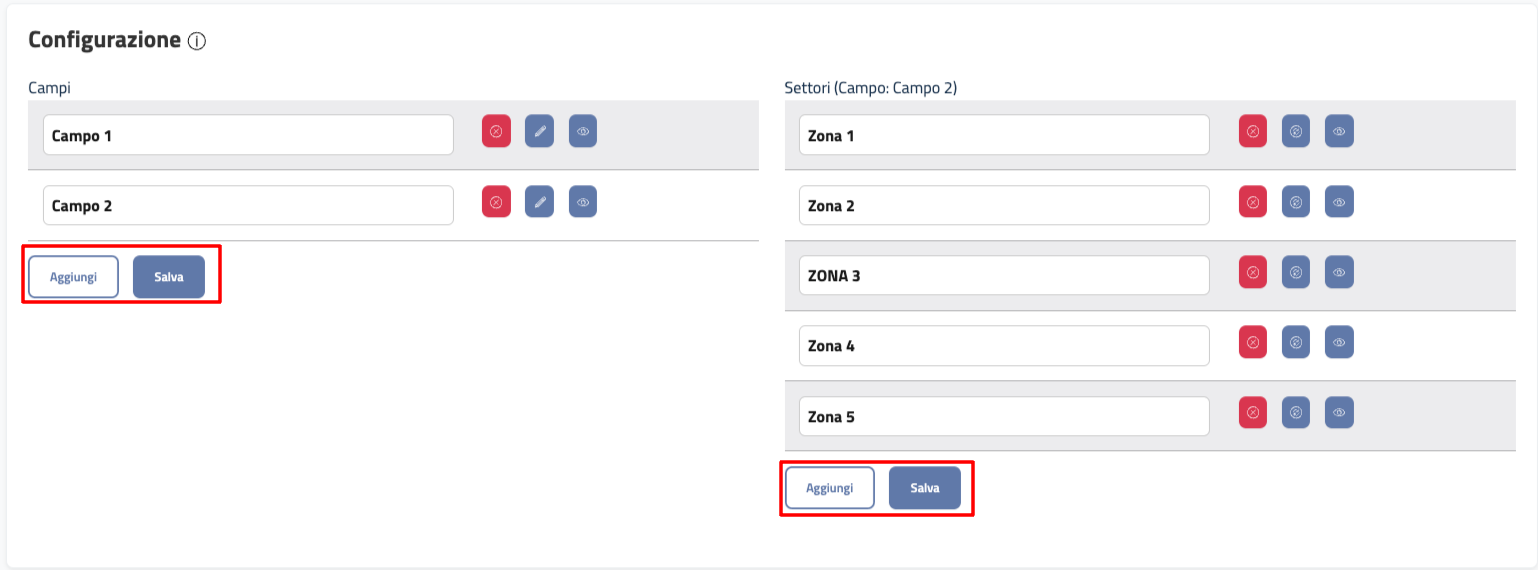Screen dimensions: 1538x570
Task: Click into the Campo 2 name field
Action: (248, 205)
